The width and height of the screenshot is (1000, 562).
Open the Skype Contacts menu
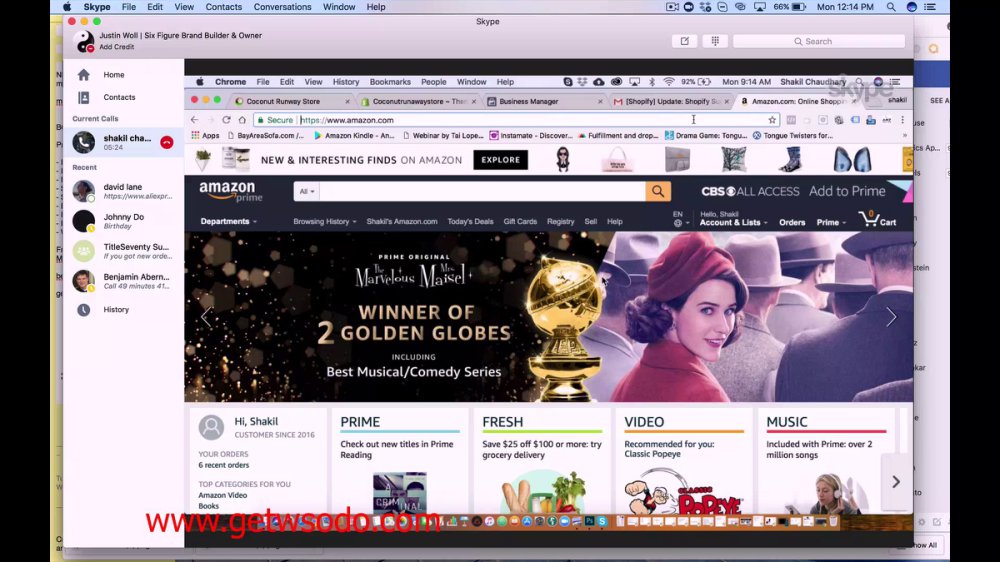coord(223,7)
